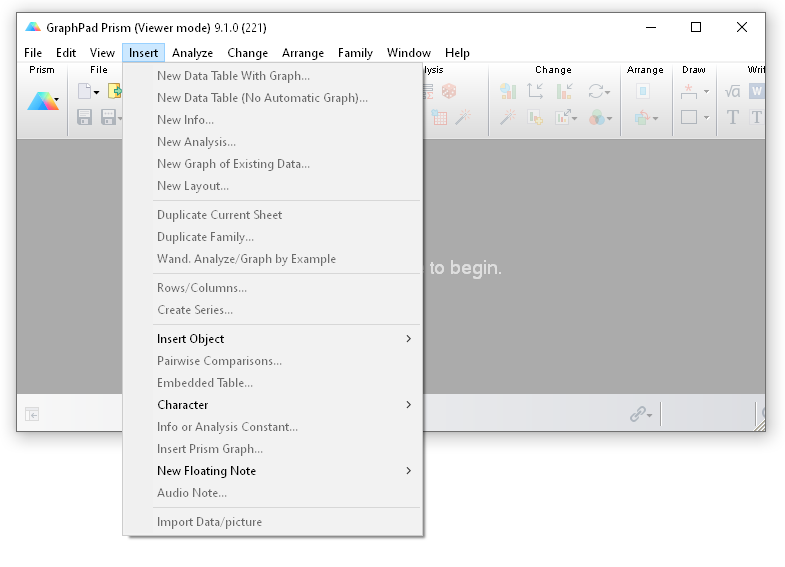Open the Edit menu
This screenshot has height=567, width=785.
coord(66,53)
